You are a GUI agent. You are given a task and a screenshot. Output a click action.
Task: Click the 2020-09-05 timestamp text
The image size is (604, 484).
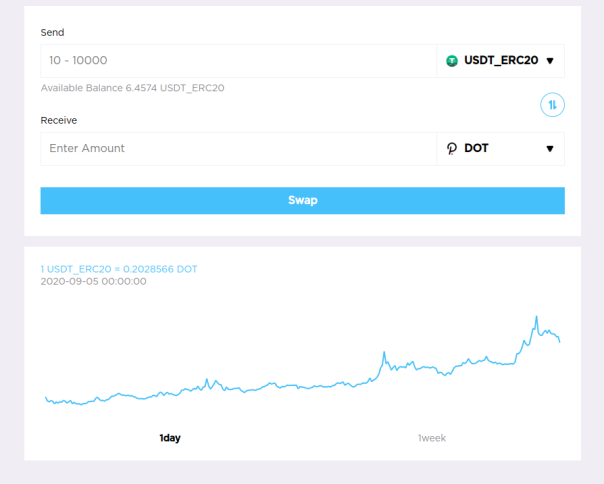point(93,281)
